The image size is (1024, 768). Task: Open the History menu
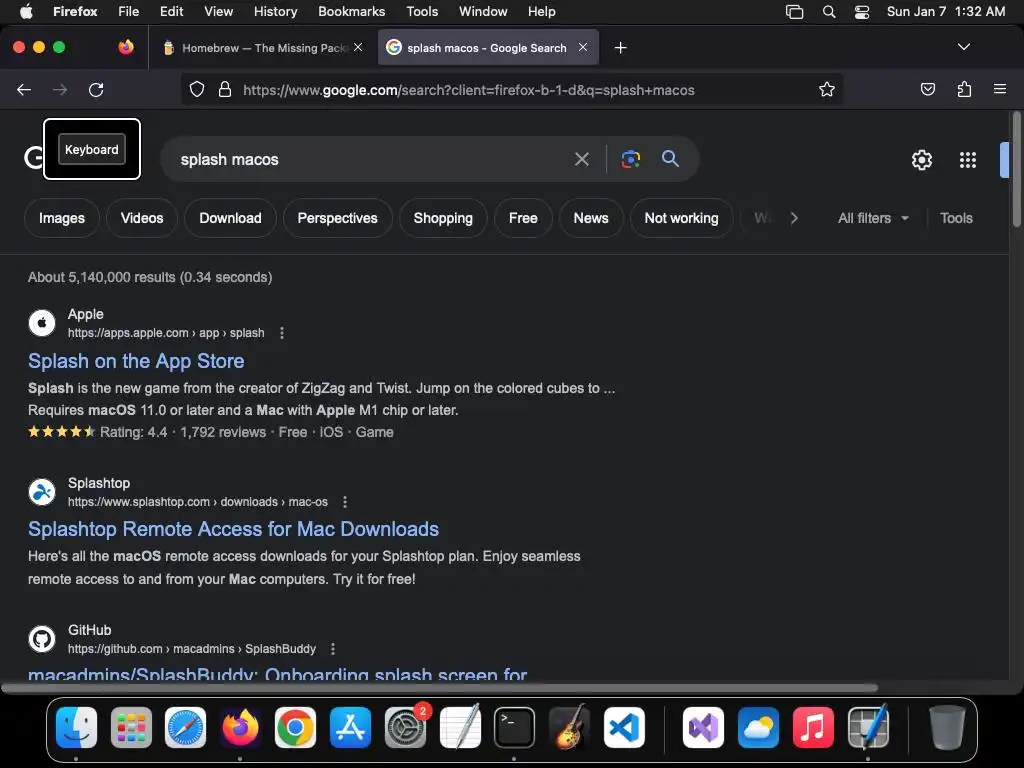(x=276, y=12)
